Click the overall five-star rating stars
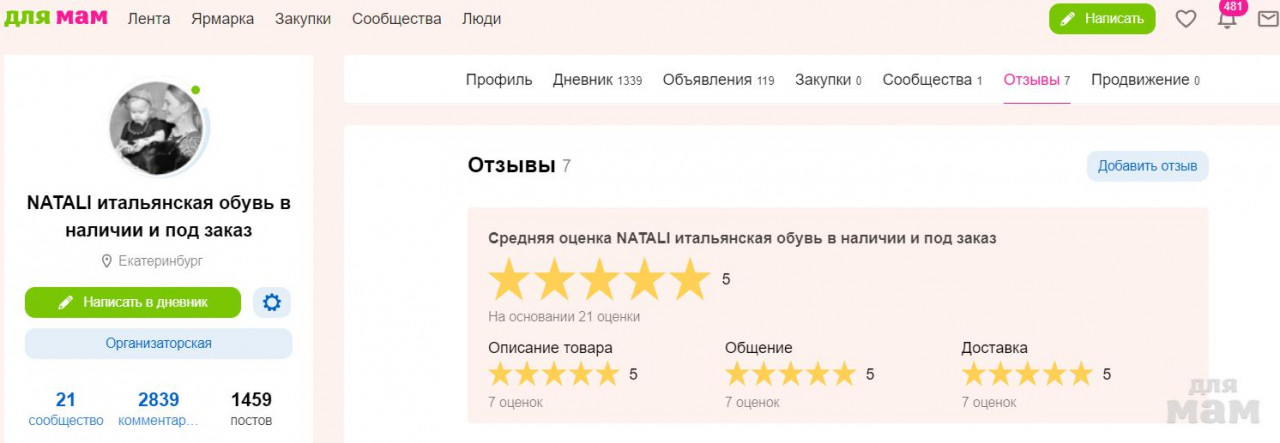Screen dimensions: 1280x443 (599, 279)
